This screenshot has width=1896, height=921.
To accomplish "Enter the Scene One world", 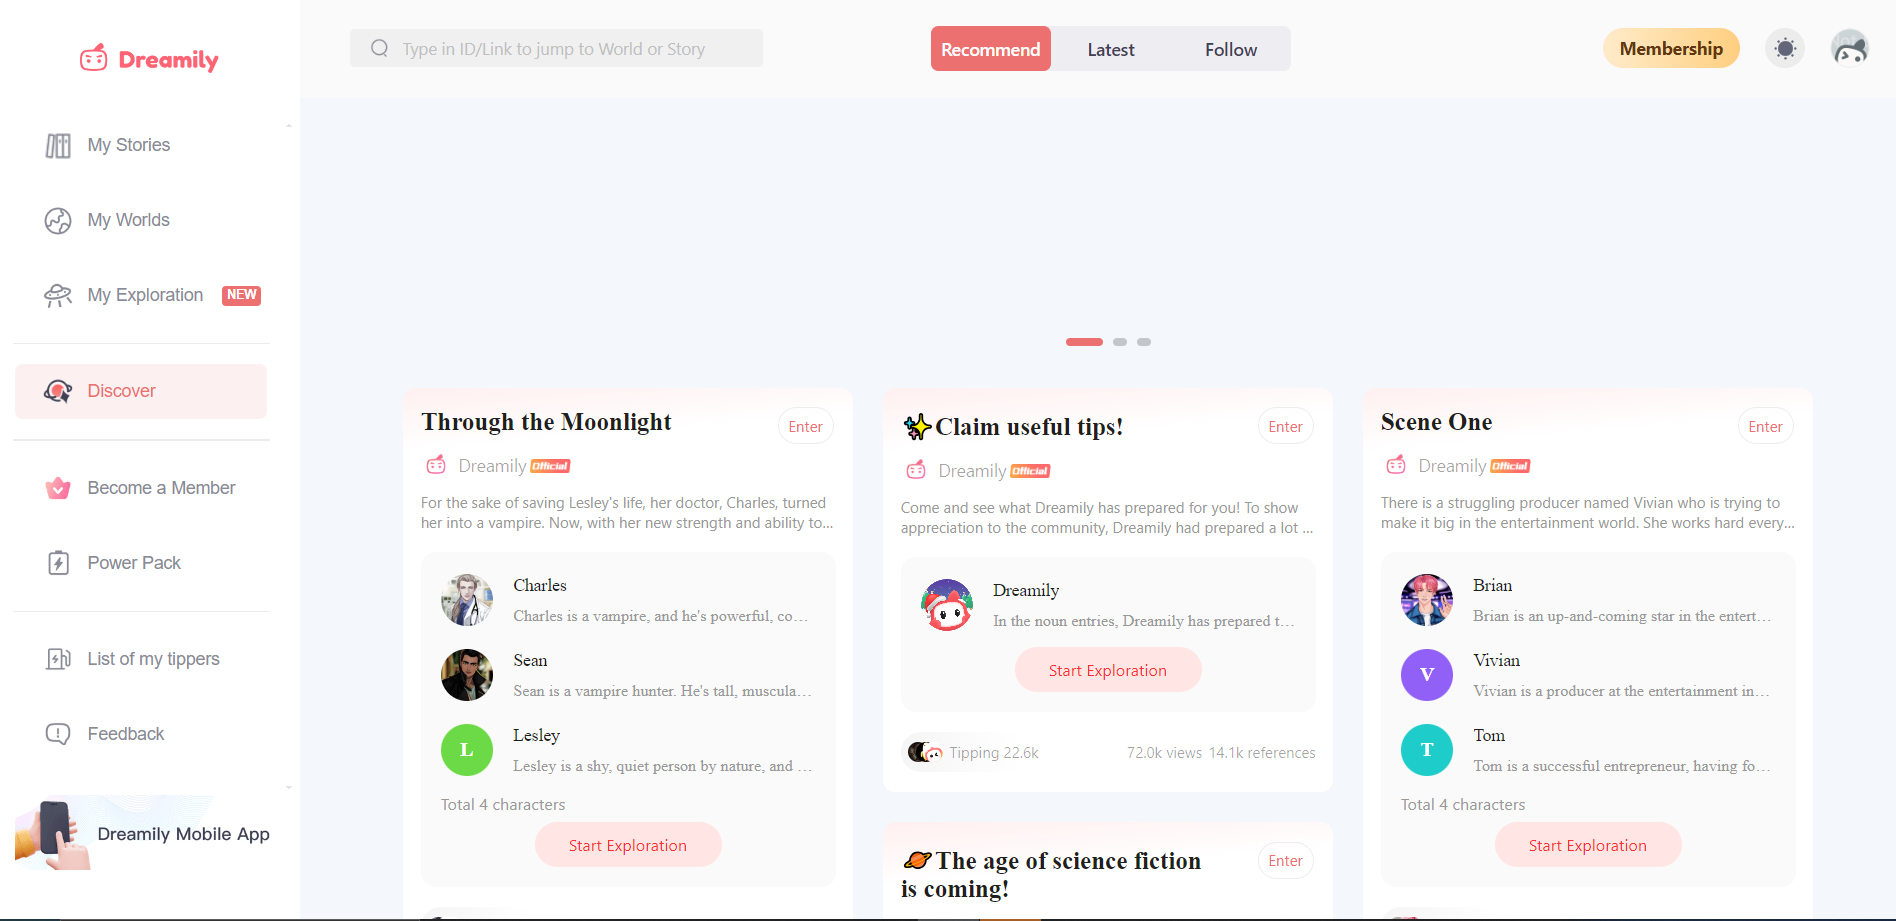I will 1765,426.
